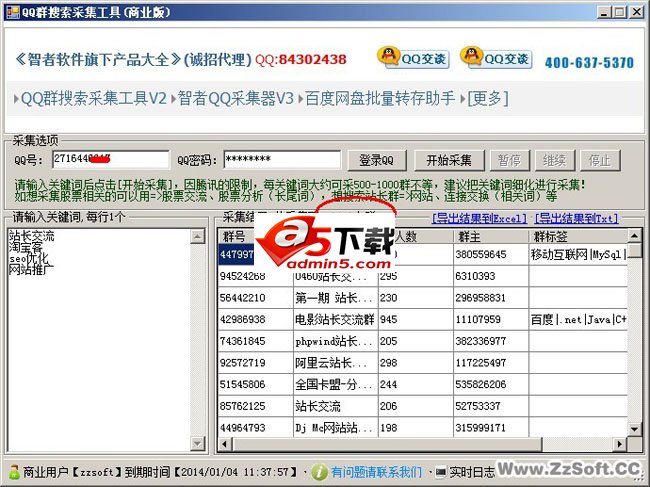Screen dimensions: 650x487
Task: Close the QQ群搜索采集工具 window
Action: click(x=636, y=12)
